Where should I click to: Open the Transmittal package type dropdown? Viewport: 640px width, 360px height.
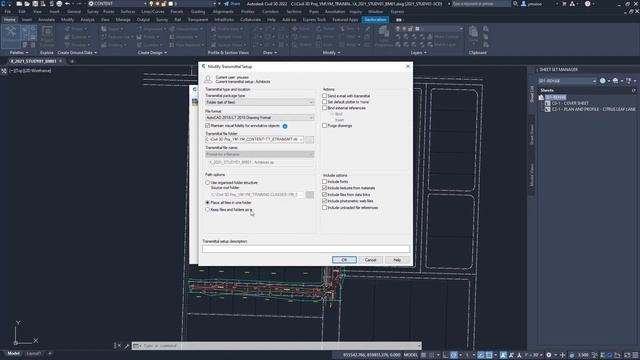pyautogui.click(x=260, y=102)
